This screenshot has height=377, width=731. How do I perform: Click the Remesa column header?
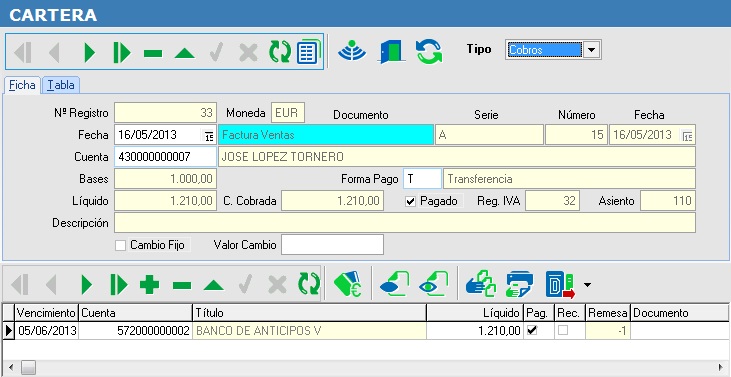(608, 313)
